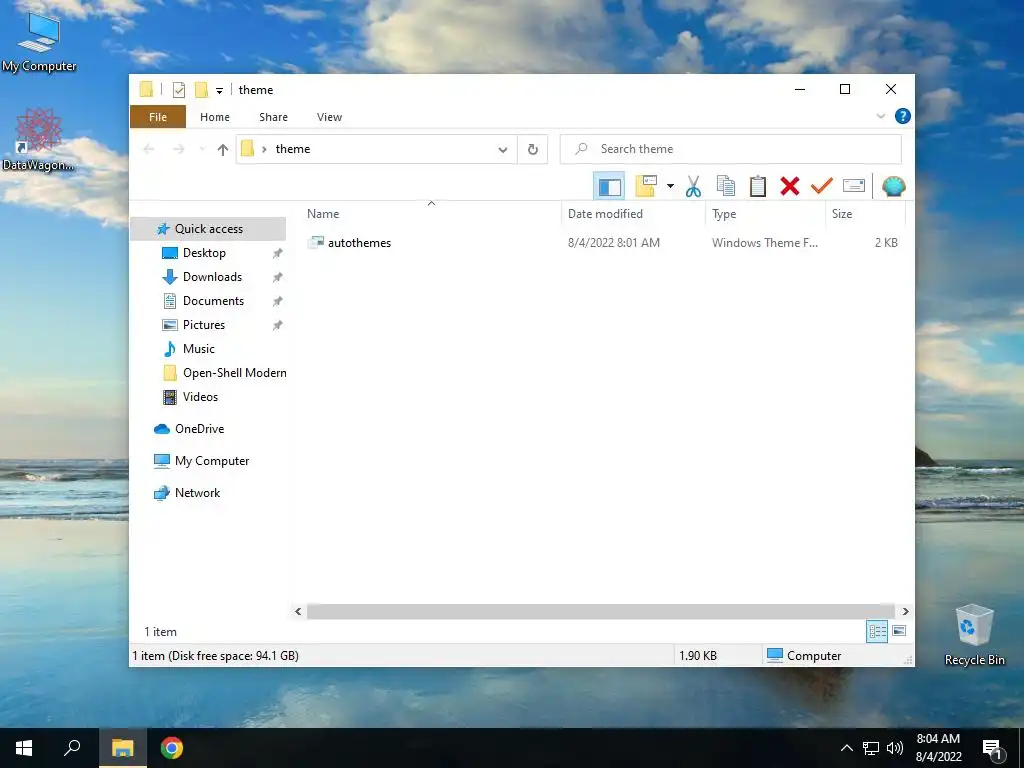Click quick access toolbar new folder icon
Image resolution: width=1024 pixels, height=768 pixels.
[x=201, y=90]
